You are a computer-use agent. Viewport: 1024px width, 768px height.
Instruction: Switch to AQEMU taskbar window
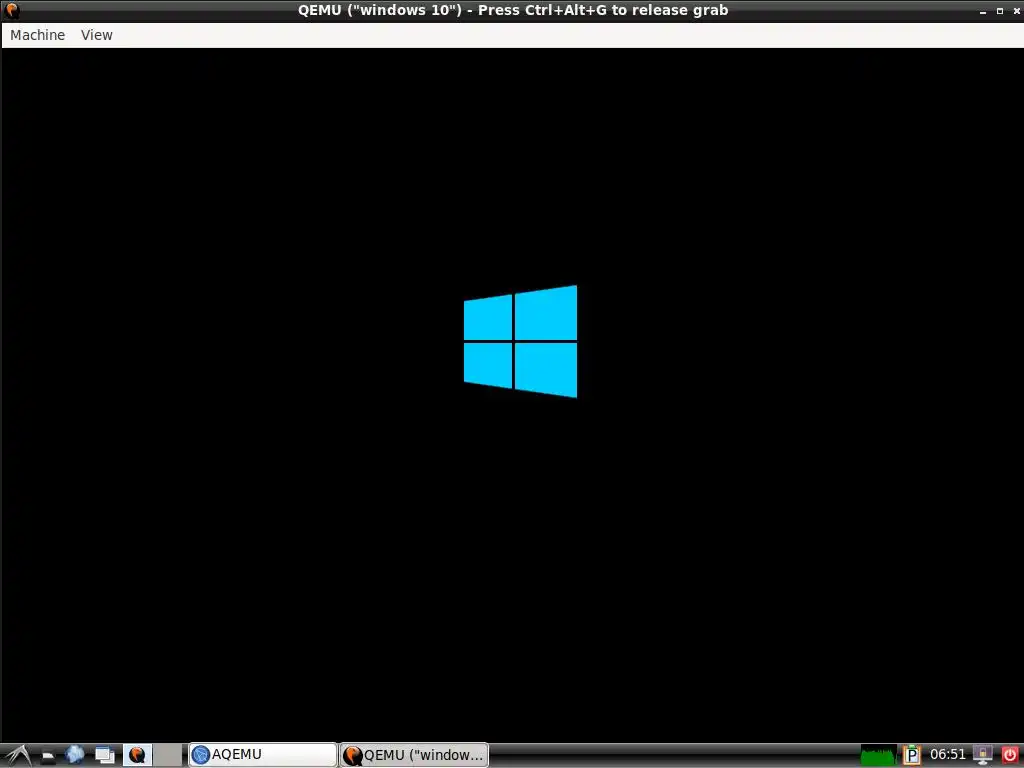click(x=263, y=755)
